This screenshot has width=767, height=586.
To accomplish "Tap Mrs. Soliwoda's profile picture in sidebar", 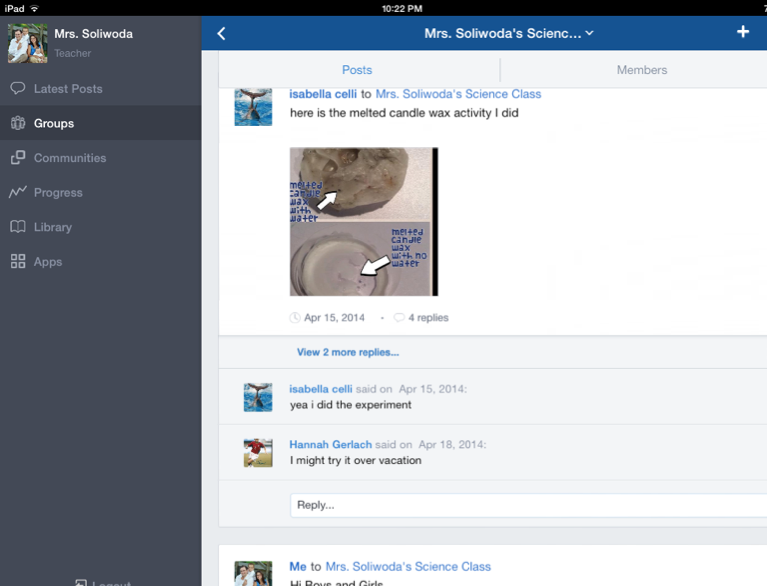I will click(x=27, y=43).
